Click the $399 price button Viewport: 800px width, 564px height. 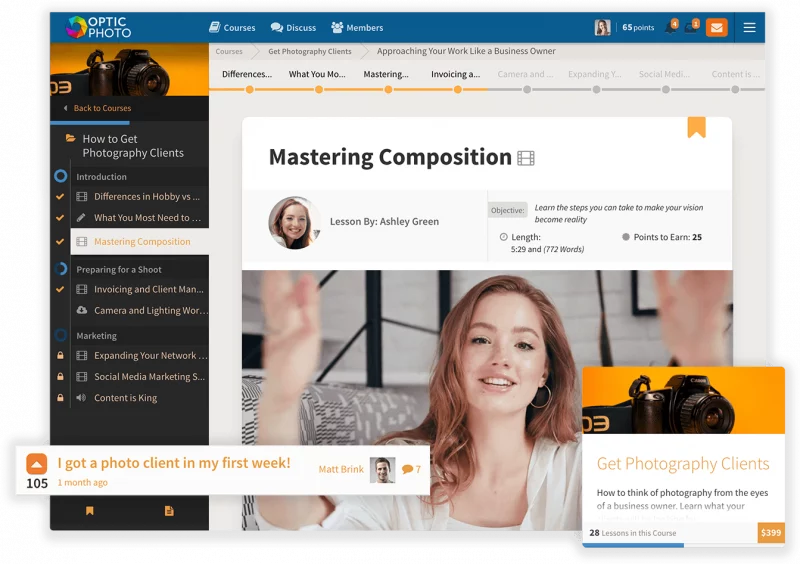click(771, 533)
